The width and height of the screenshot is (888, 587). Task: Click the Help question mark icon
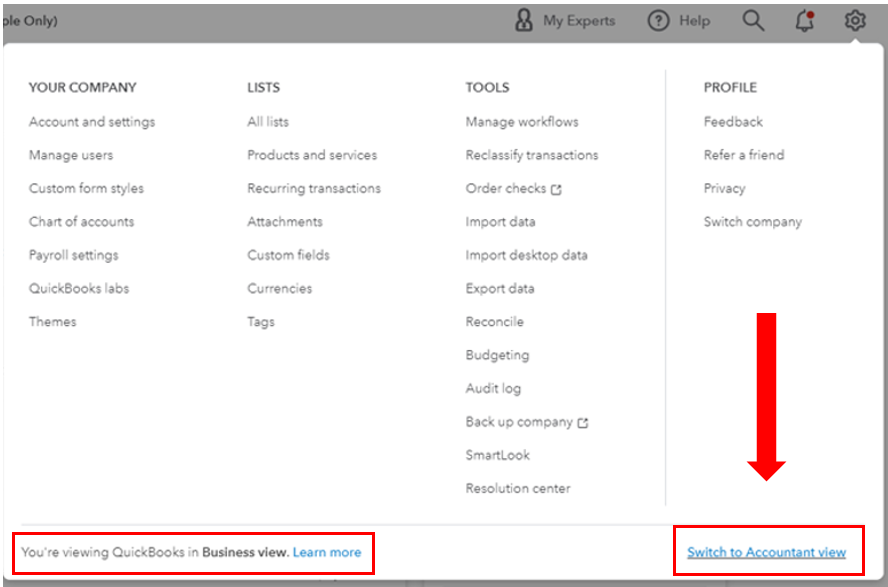tap(658, 21)
